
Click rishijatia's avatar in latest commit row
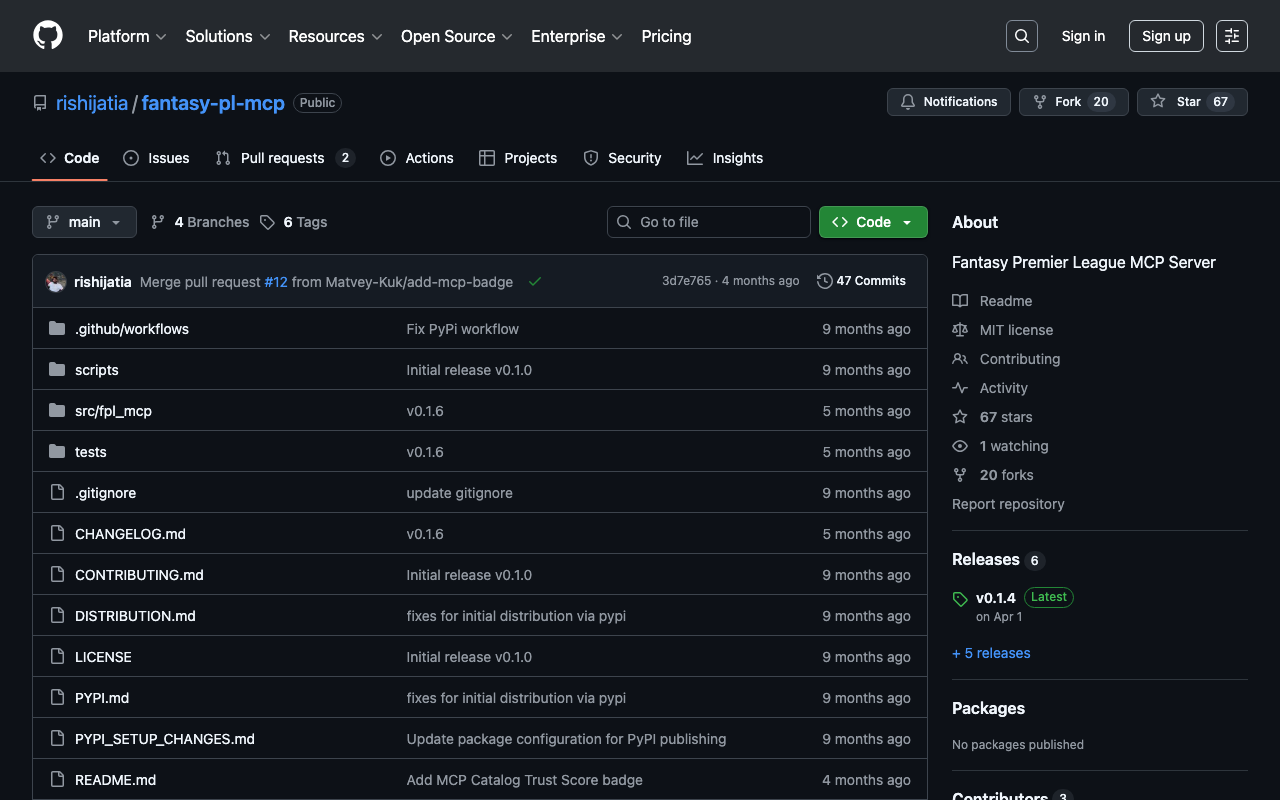(56, 282)
